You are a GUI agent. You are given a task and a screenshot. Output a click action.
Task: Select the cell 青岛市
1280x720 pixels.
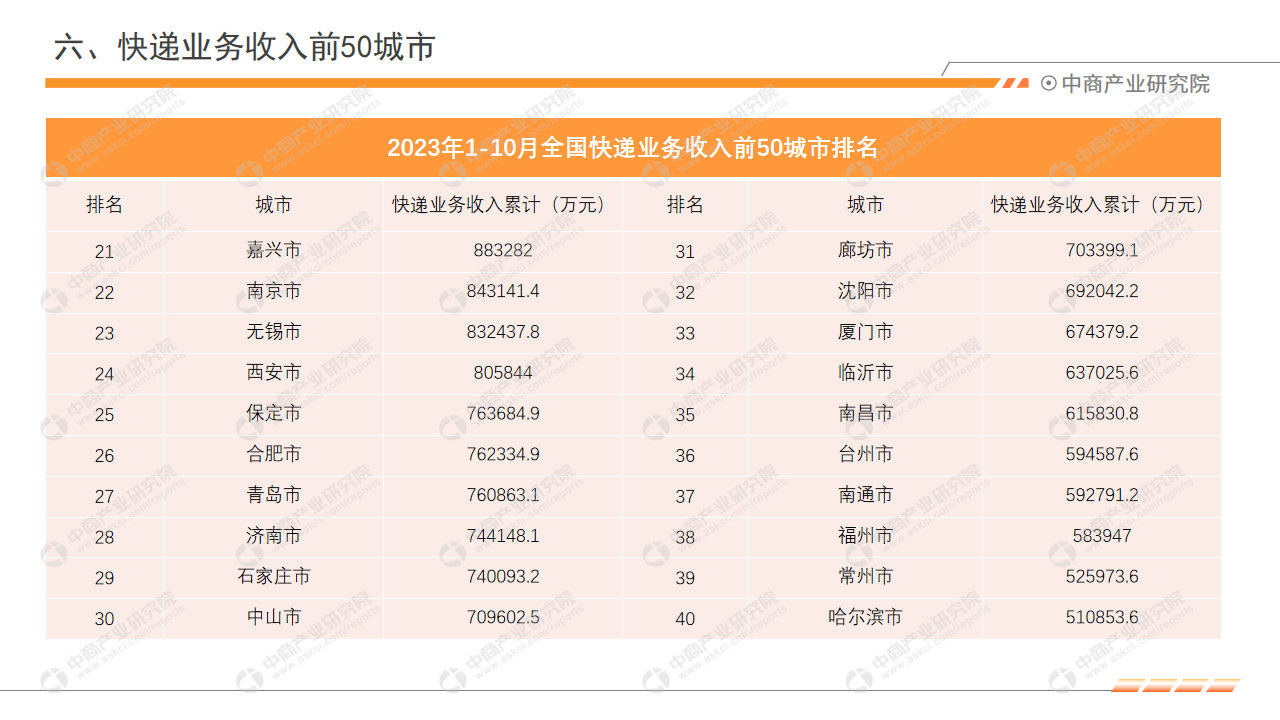[274, 495]
